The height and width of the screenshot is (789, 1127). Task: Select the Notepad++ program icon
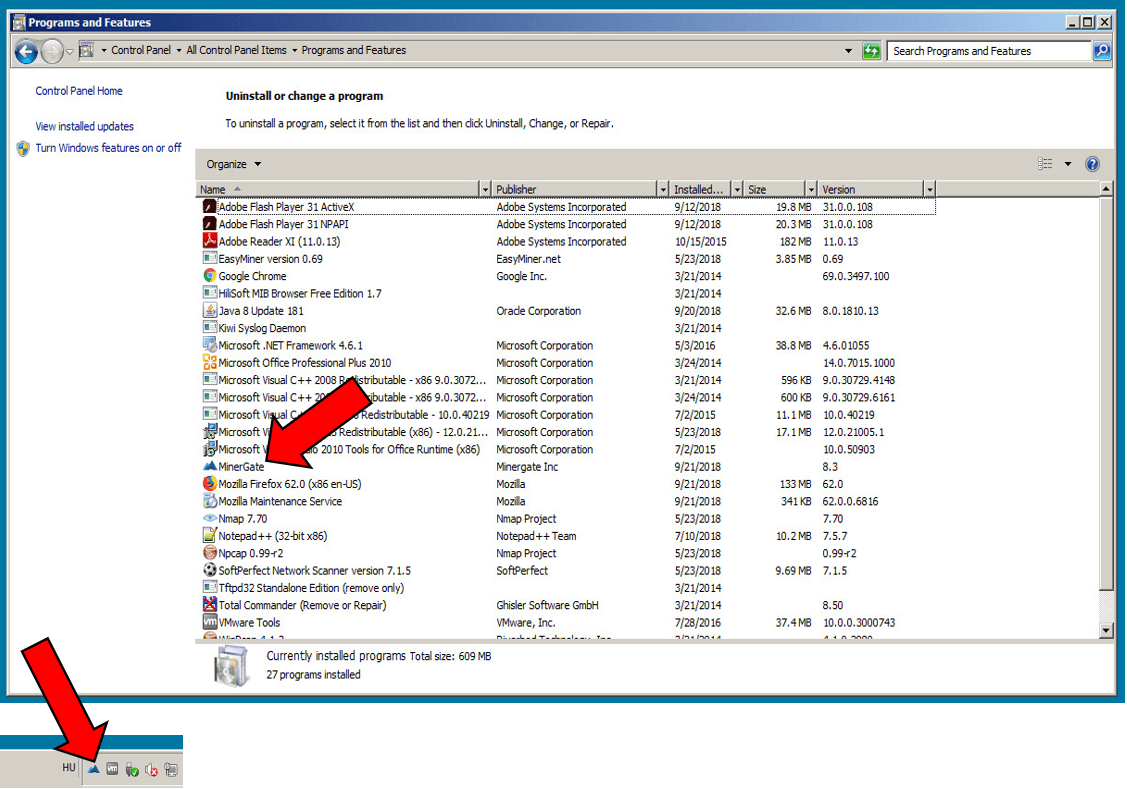point(210,536)
